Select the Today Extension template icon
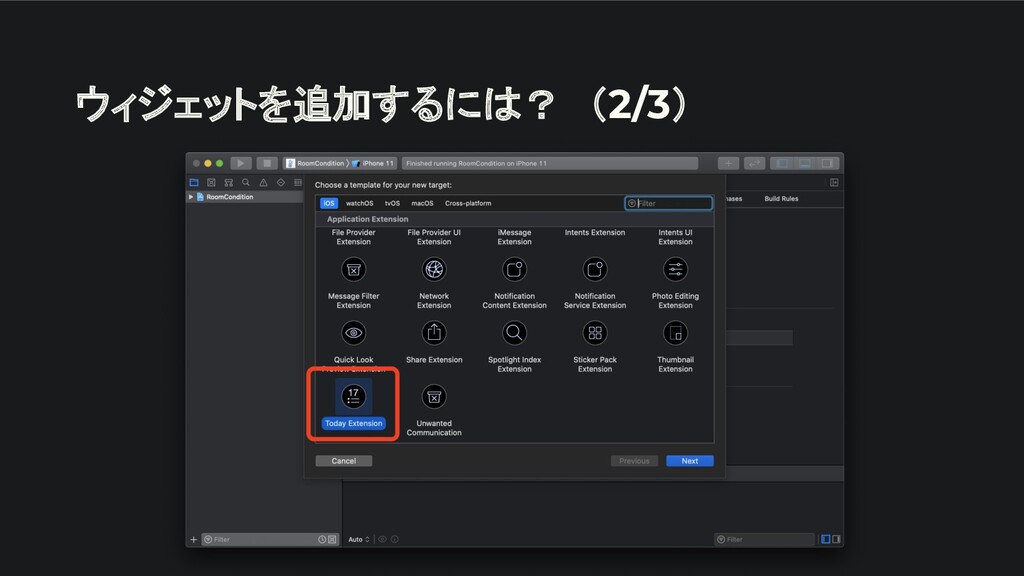The height and width of the screenshot is (576, 1024). pyautogui.click(x=353, y=396)
